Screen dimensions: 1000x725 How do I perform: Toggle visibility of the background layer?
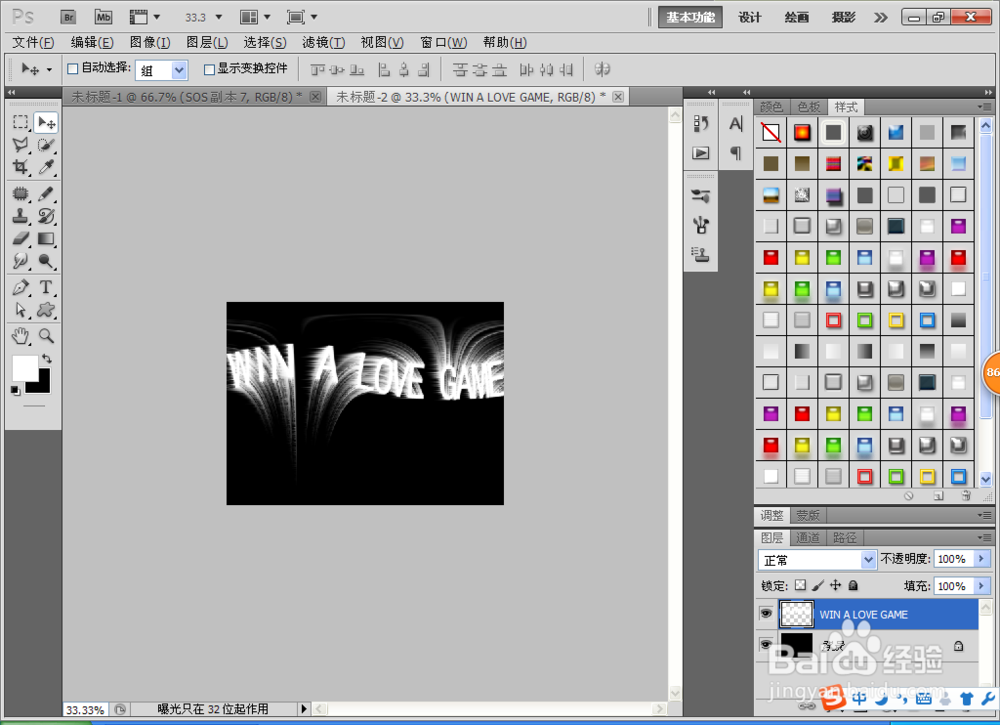[x=766, y=645]
